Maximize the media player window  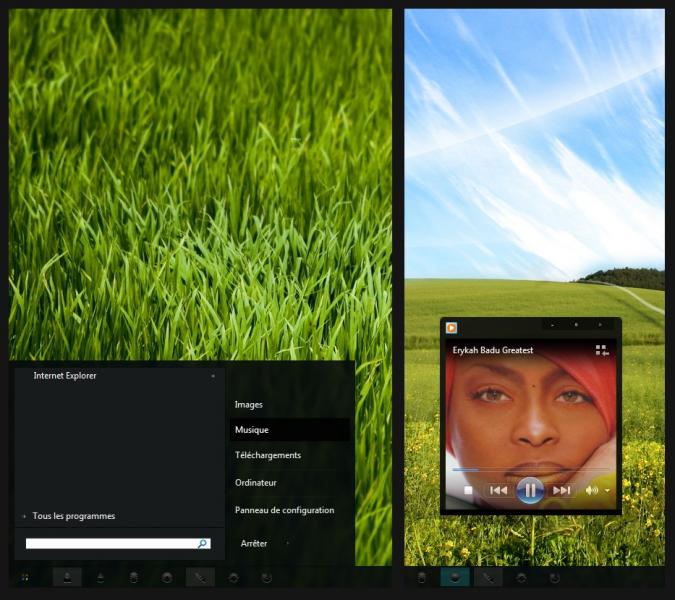576,325
